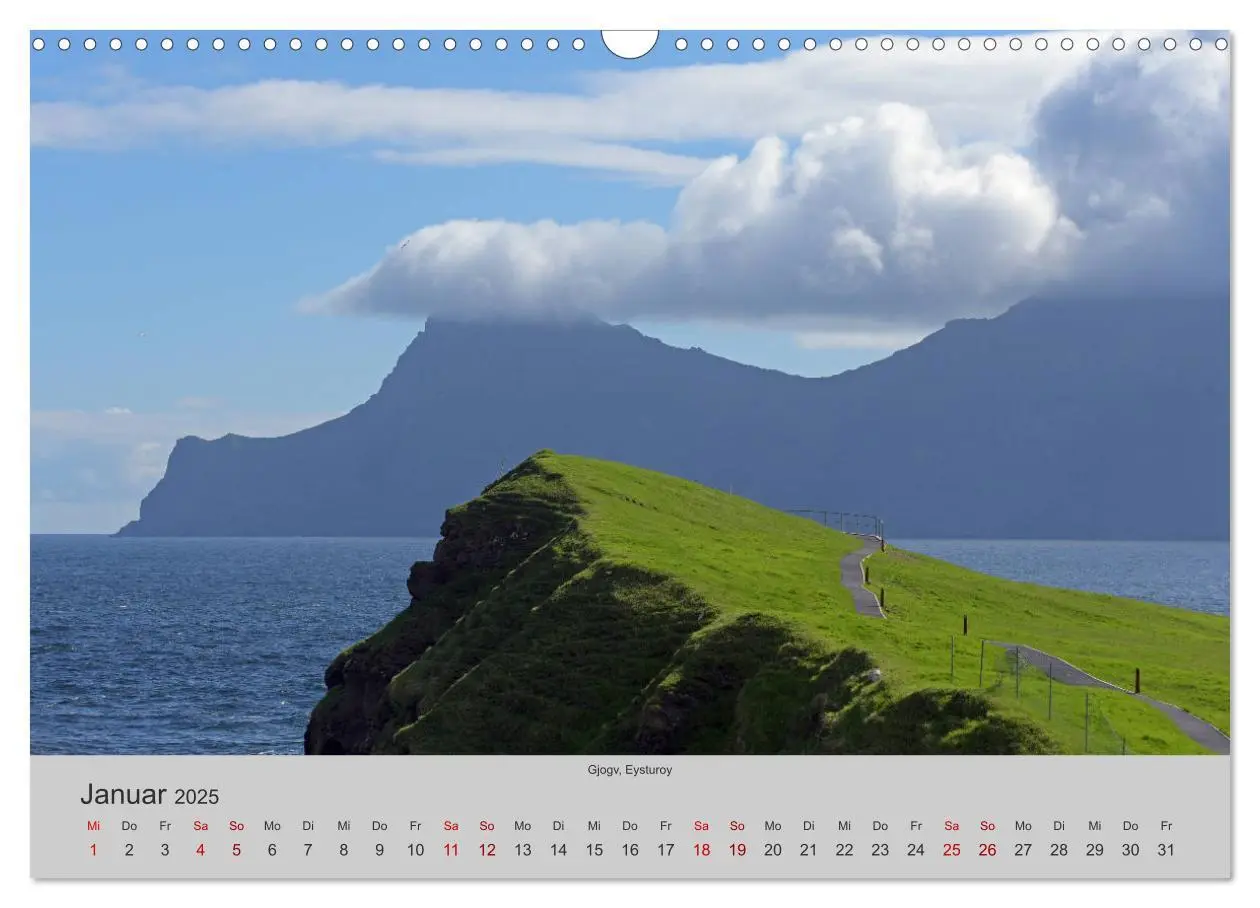Select date 17 in the calendar row
Screen dimensions: 1260x908
coord(665,850)
